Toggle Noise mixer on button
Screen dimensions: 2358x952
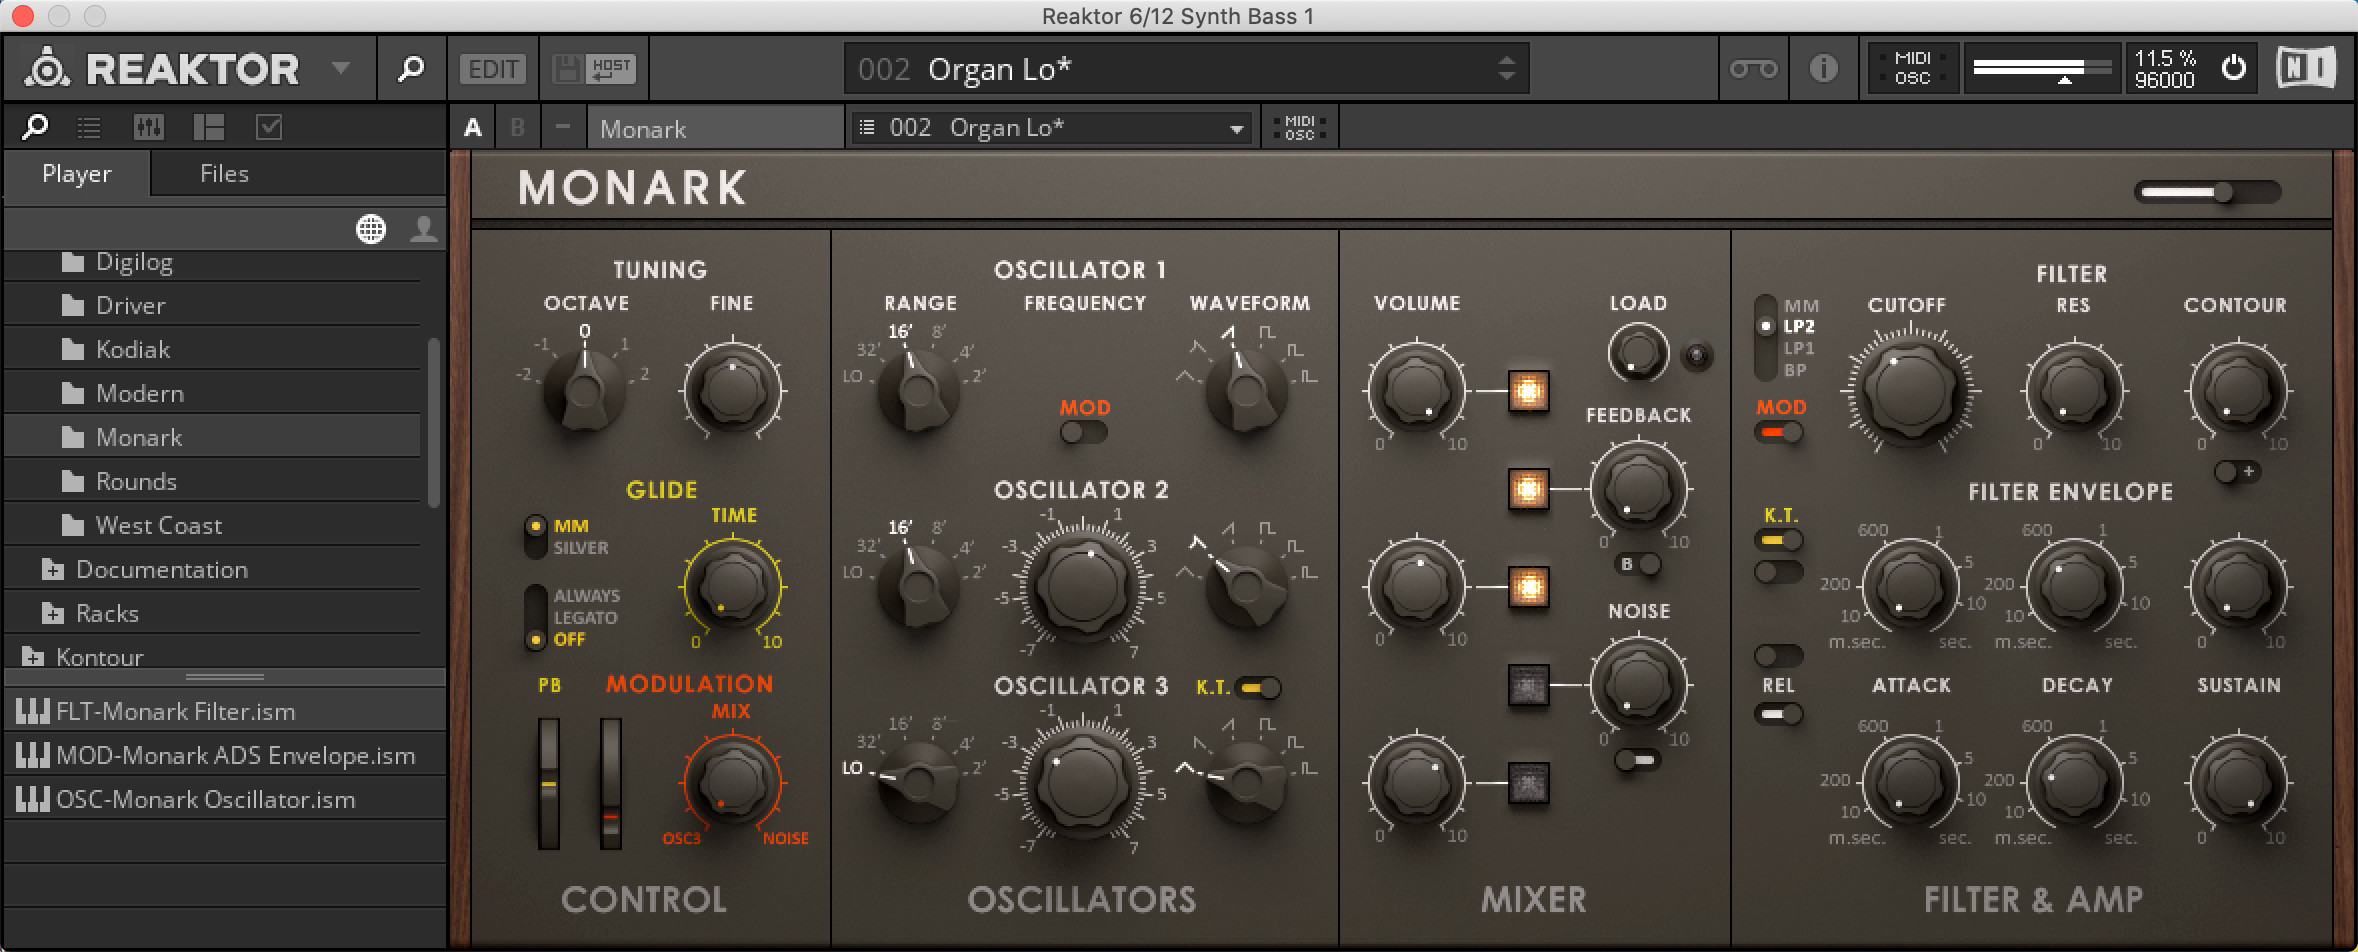1528,685
